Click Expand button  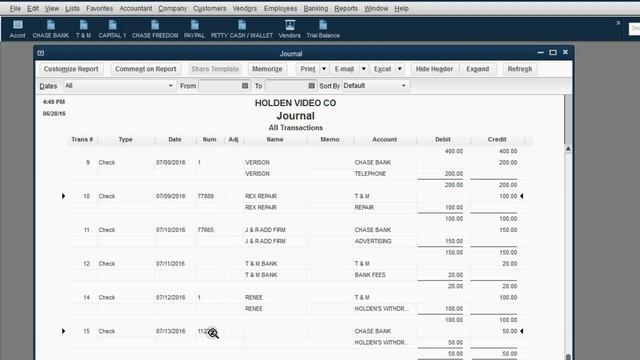click(478, 69)
